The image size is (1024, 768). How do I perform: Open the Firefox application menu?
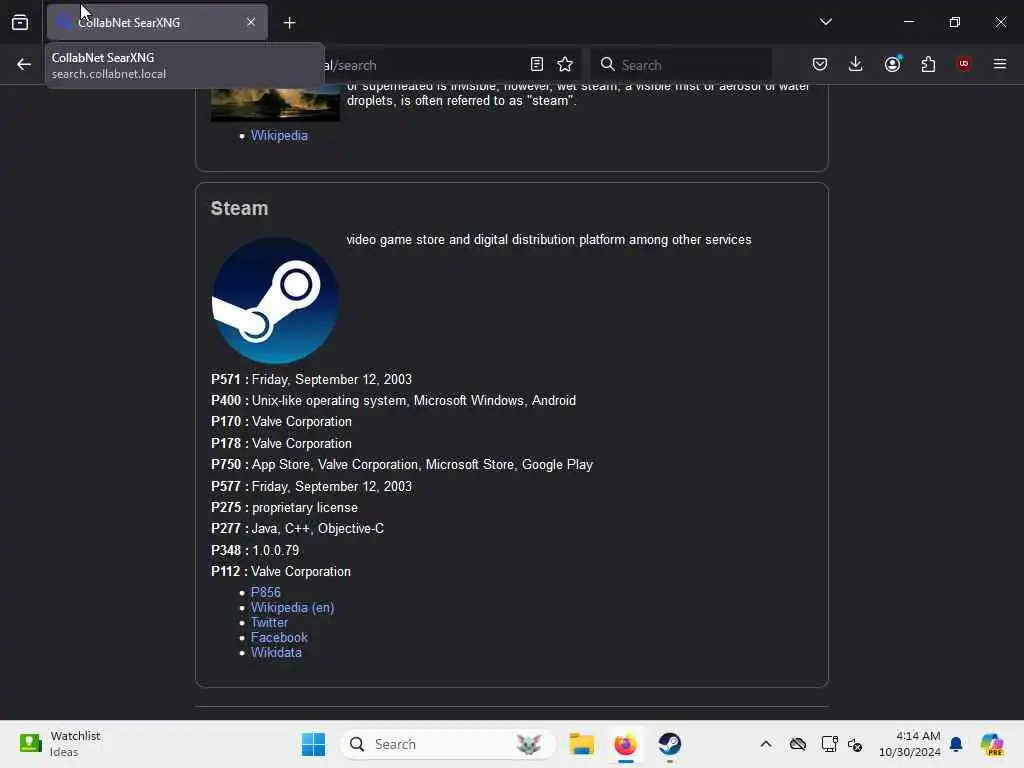[1000, 64]
